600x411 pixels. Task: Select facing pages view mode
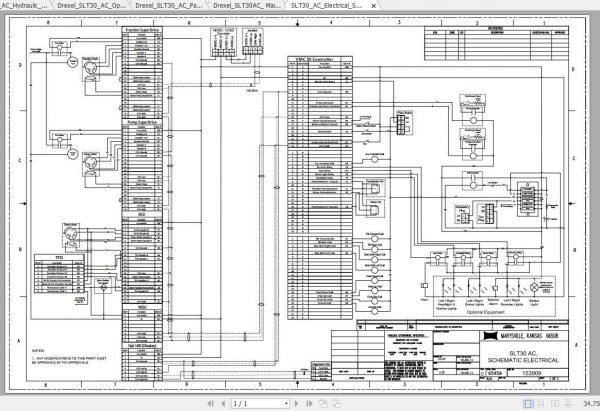click(554, 403)
